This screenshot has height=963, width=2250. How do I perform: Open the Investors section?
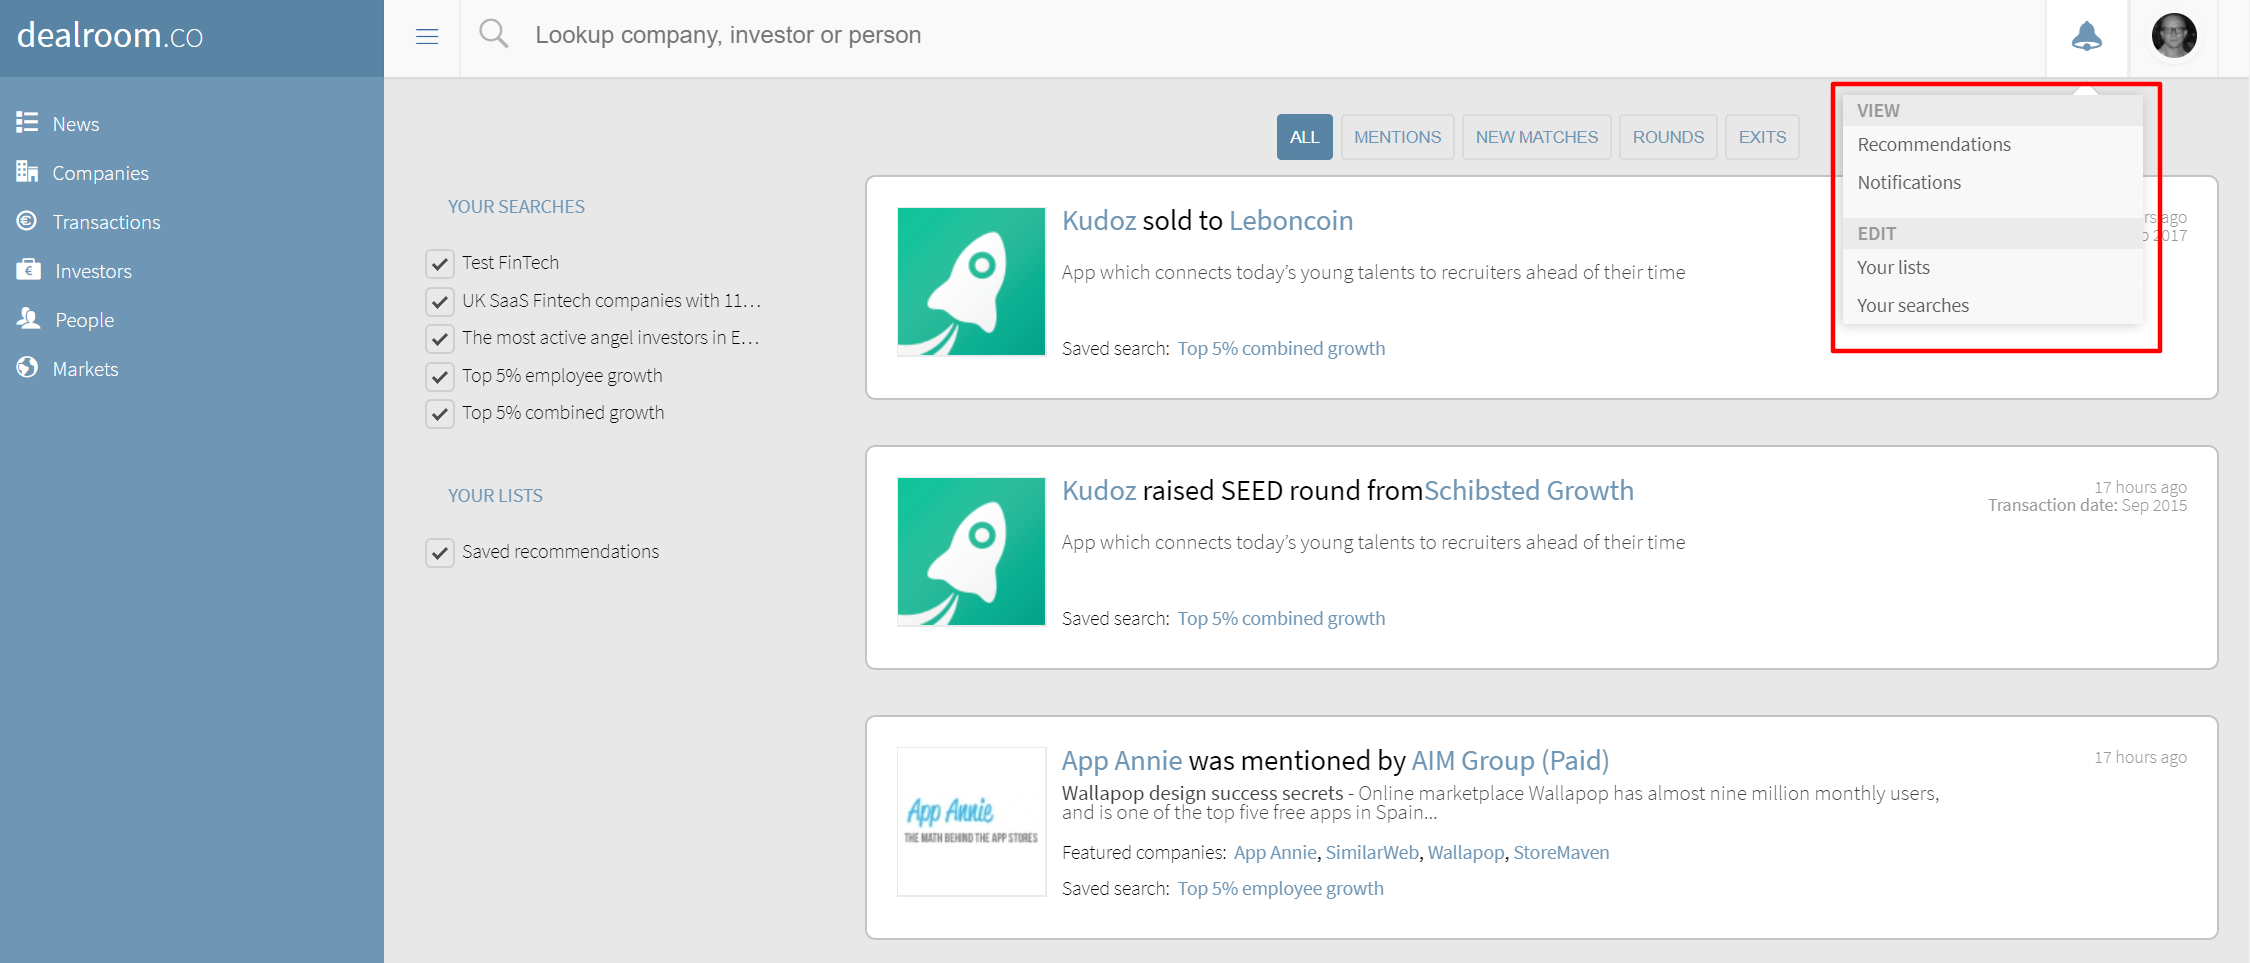coord(93,271)
